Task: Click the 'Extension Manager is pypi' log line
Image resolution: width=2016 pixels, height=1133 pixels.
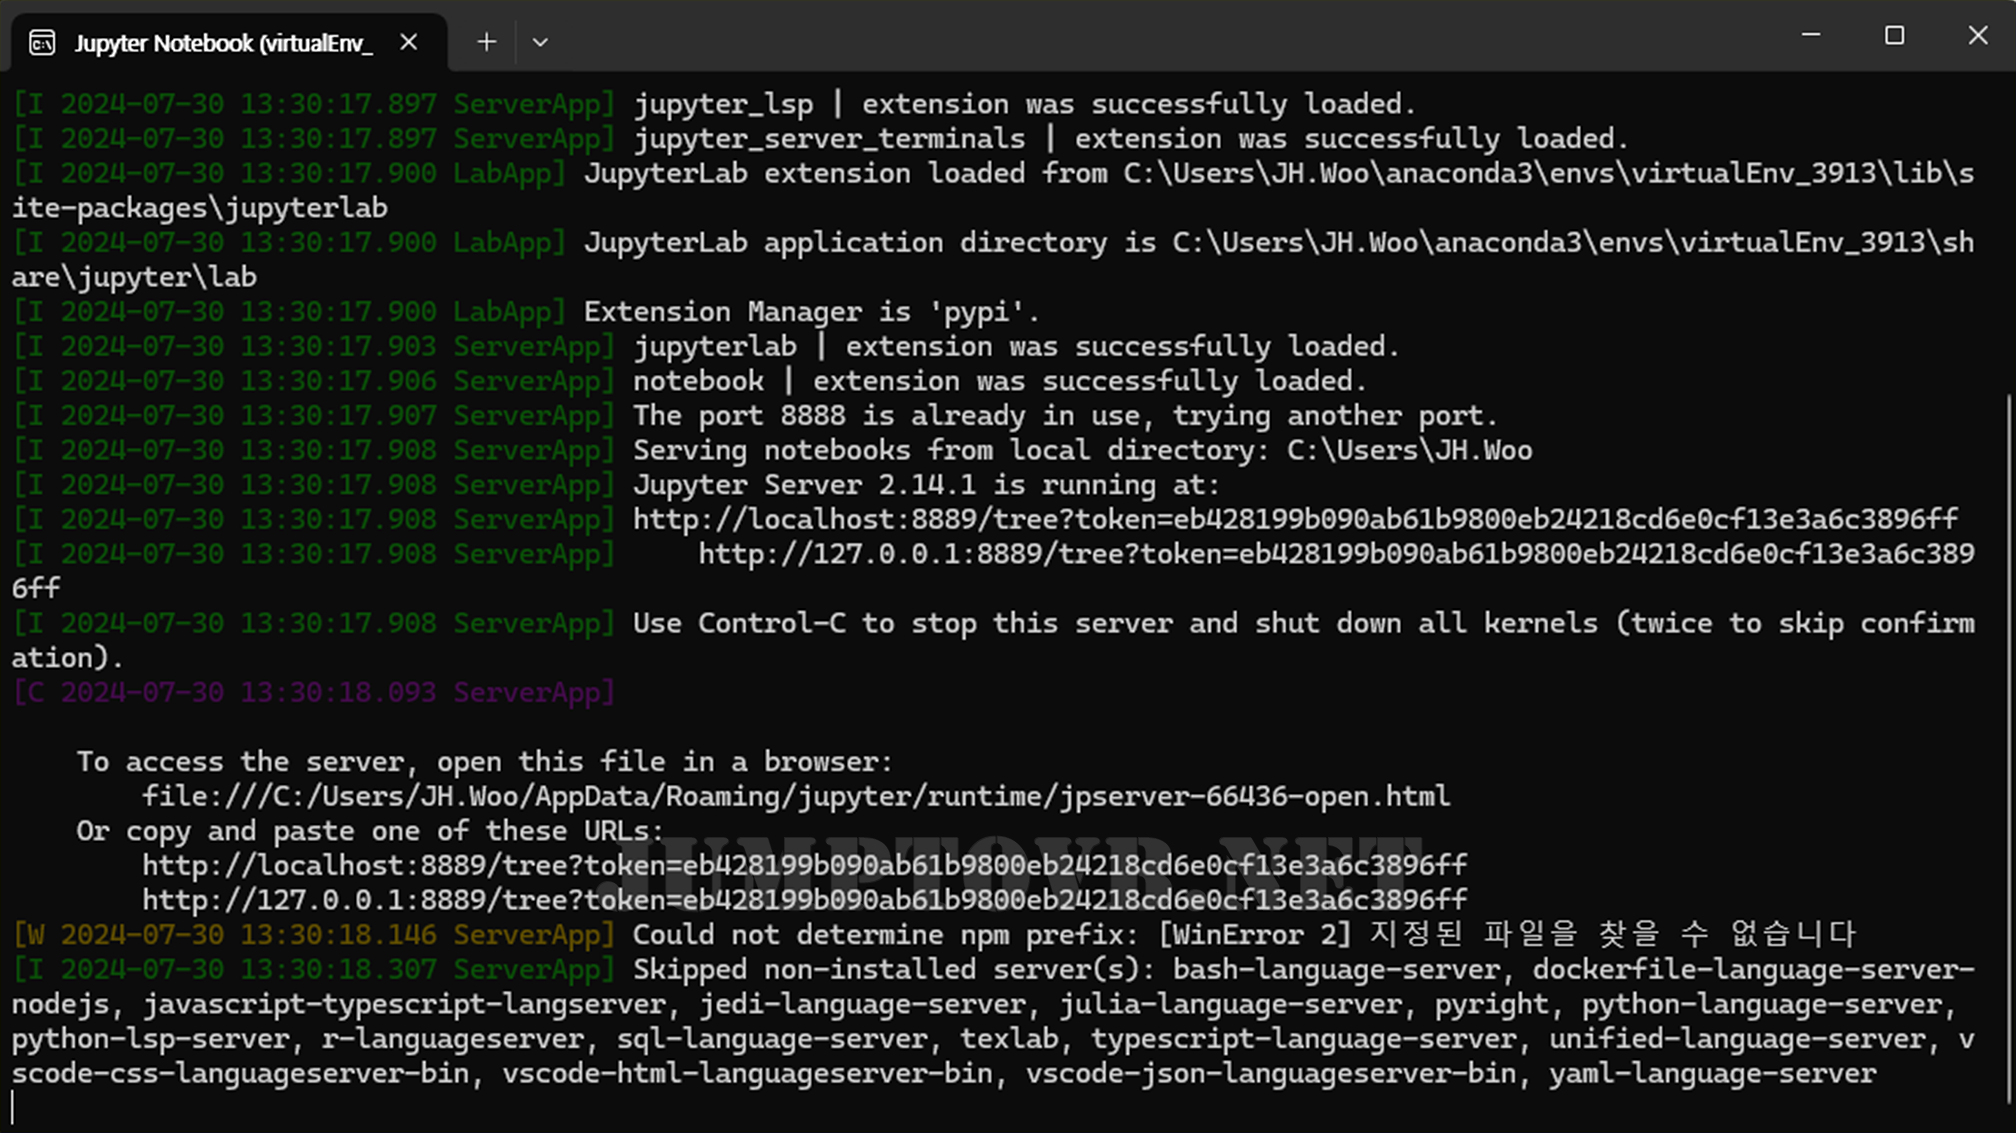Action: pos(811,312)
